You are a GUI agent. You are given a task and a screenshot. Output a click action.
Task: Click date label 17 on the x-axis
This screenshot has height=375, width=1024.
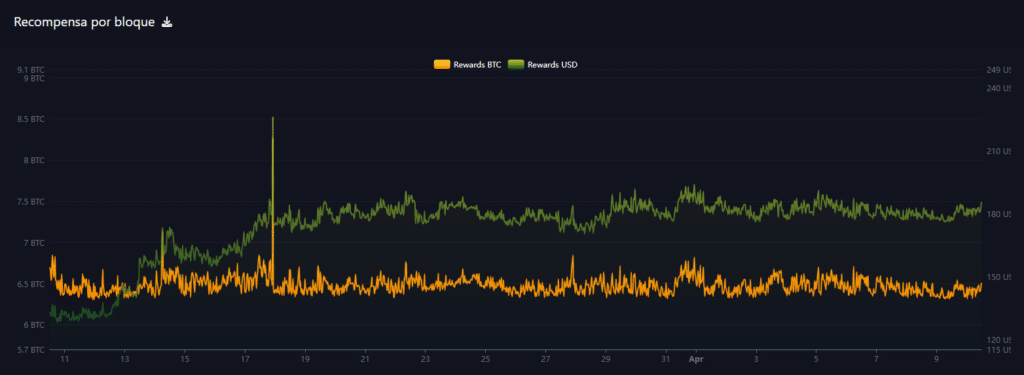245,359
